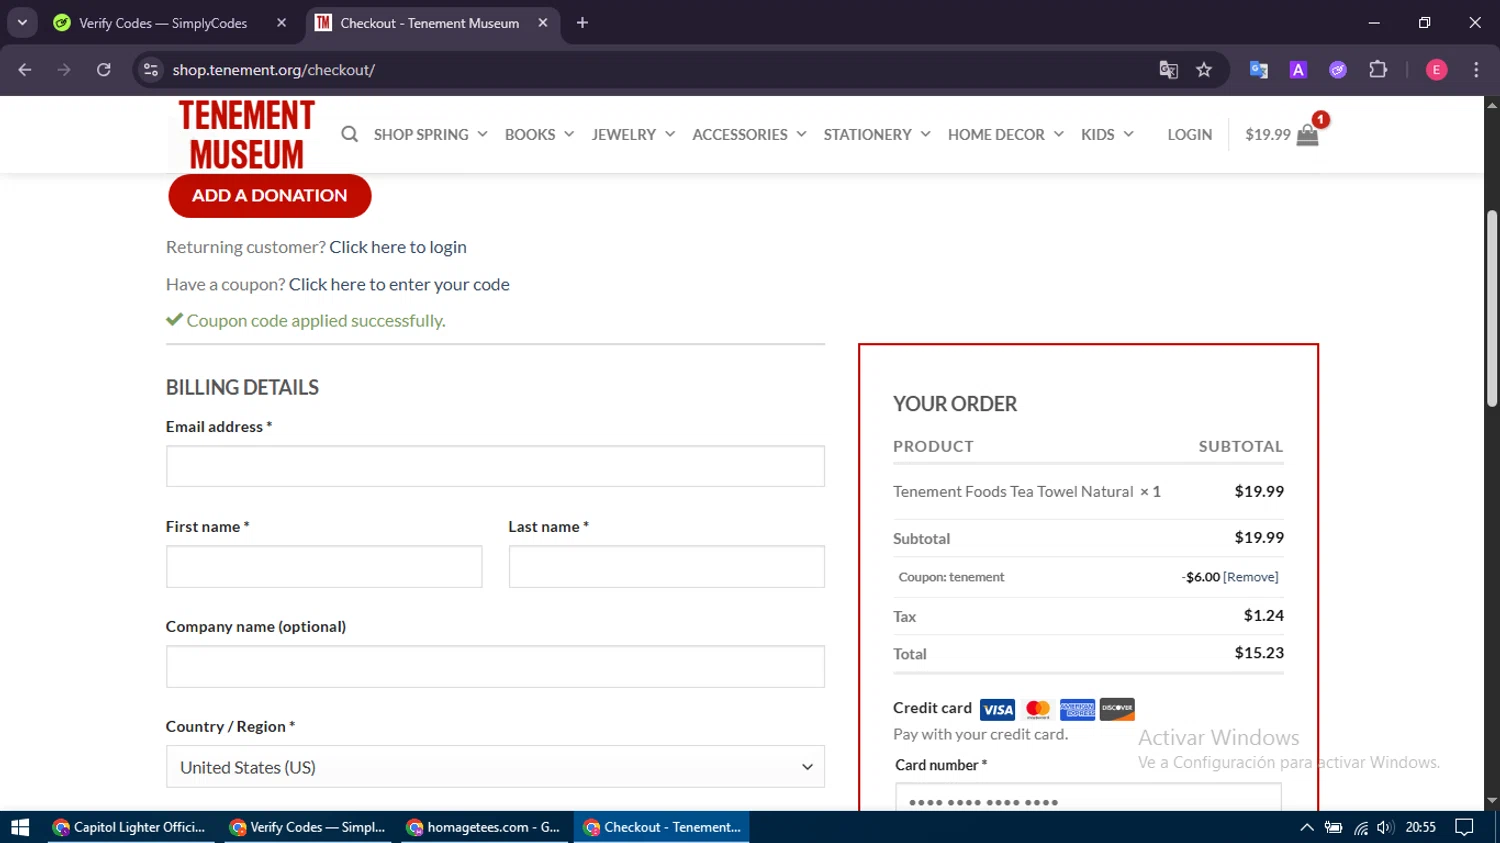Close the Checkout - Tenement Museum tab
Screen dimensions: 1500x843
543,23
